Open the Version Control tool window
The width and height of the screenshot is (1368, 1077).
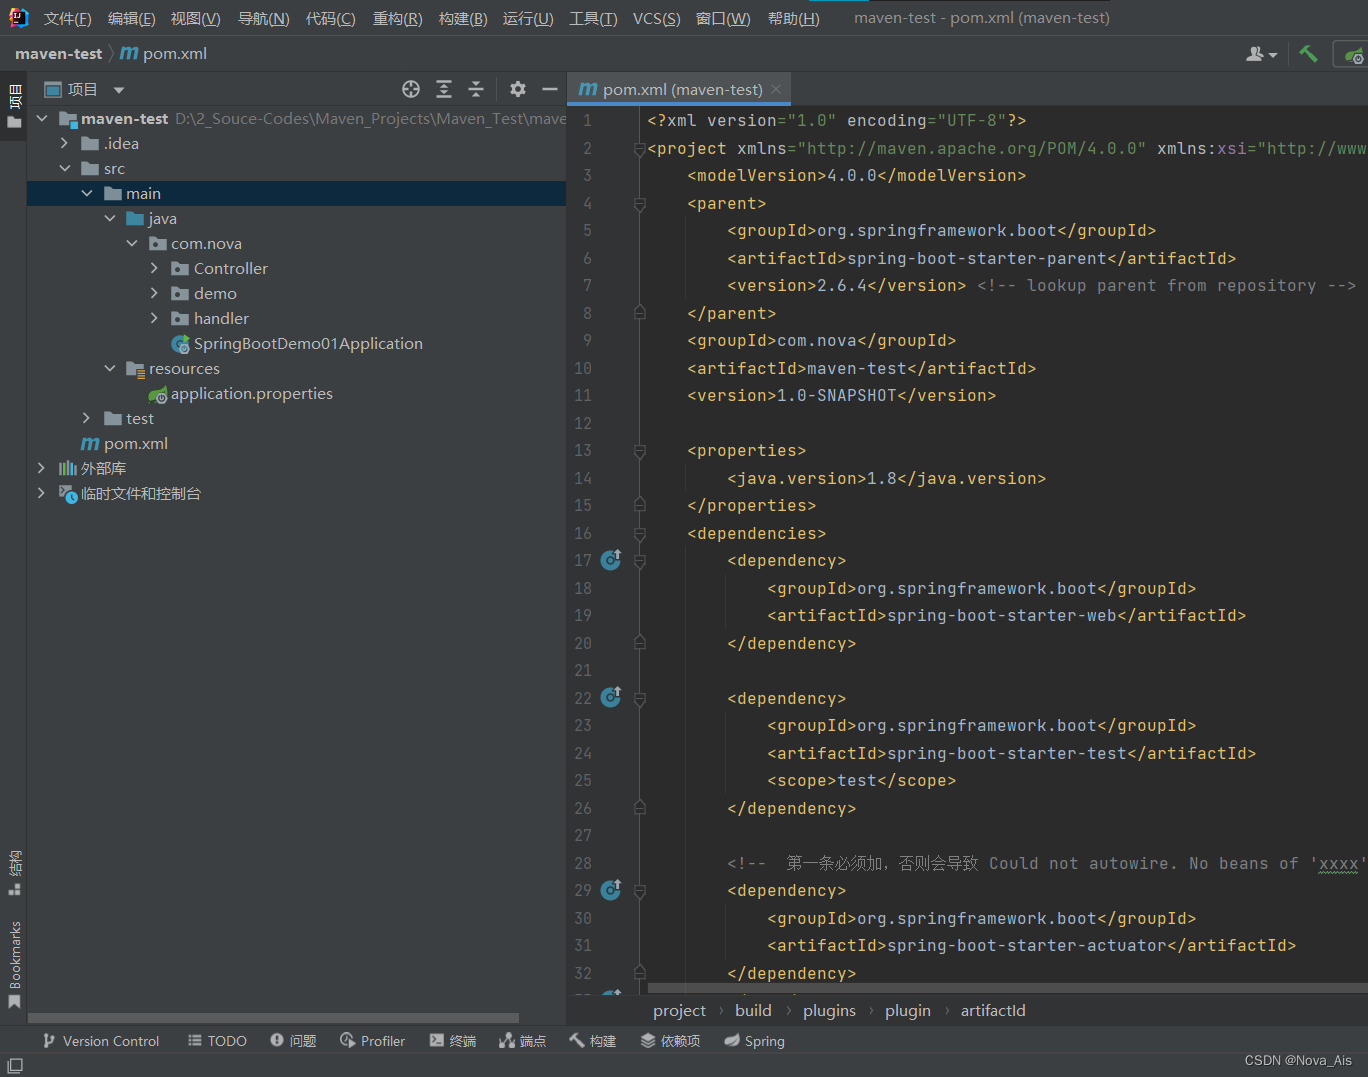100,1041
